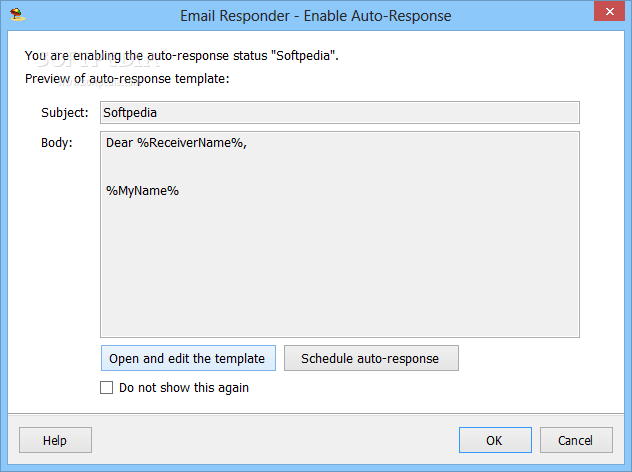Open the Help for this dialog
The height and width of the screenshot is (472, 632).
[55, 440]
